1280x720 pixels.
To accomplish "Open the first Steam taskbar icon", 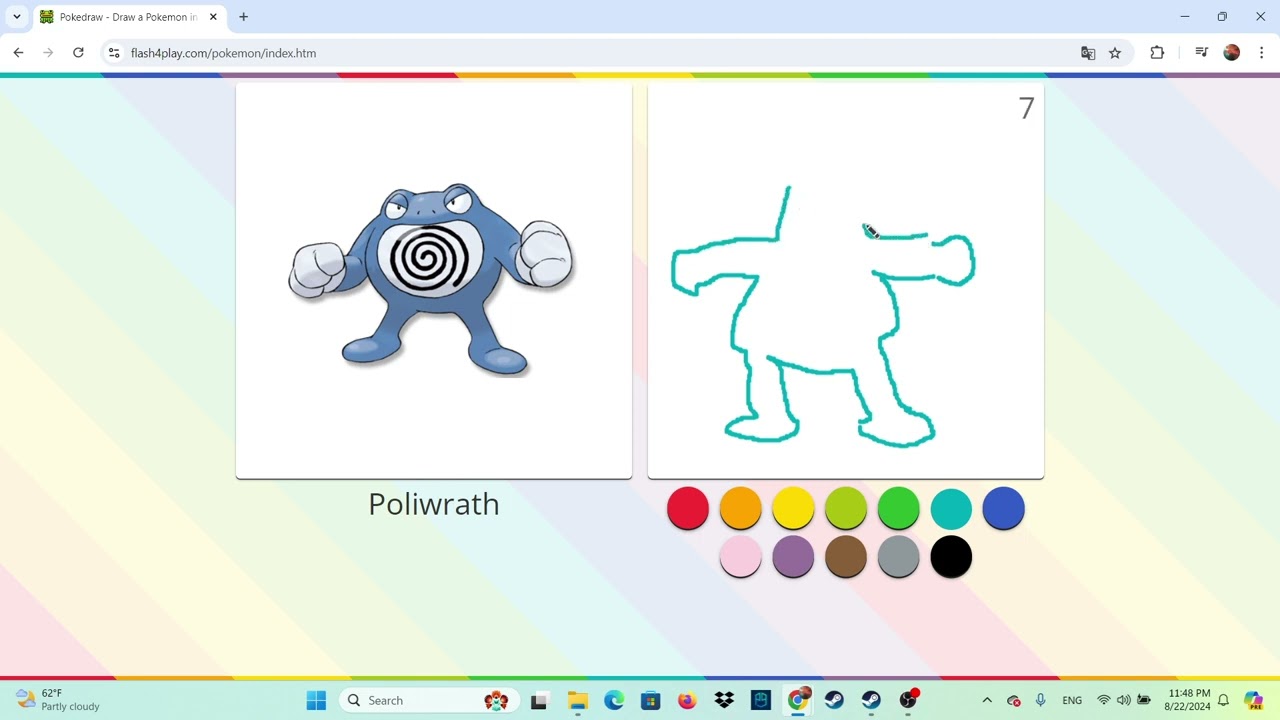I will coord(834,700).
